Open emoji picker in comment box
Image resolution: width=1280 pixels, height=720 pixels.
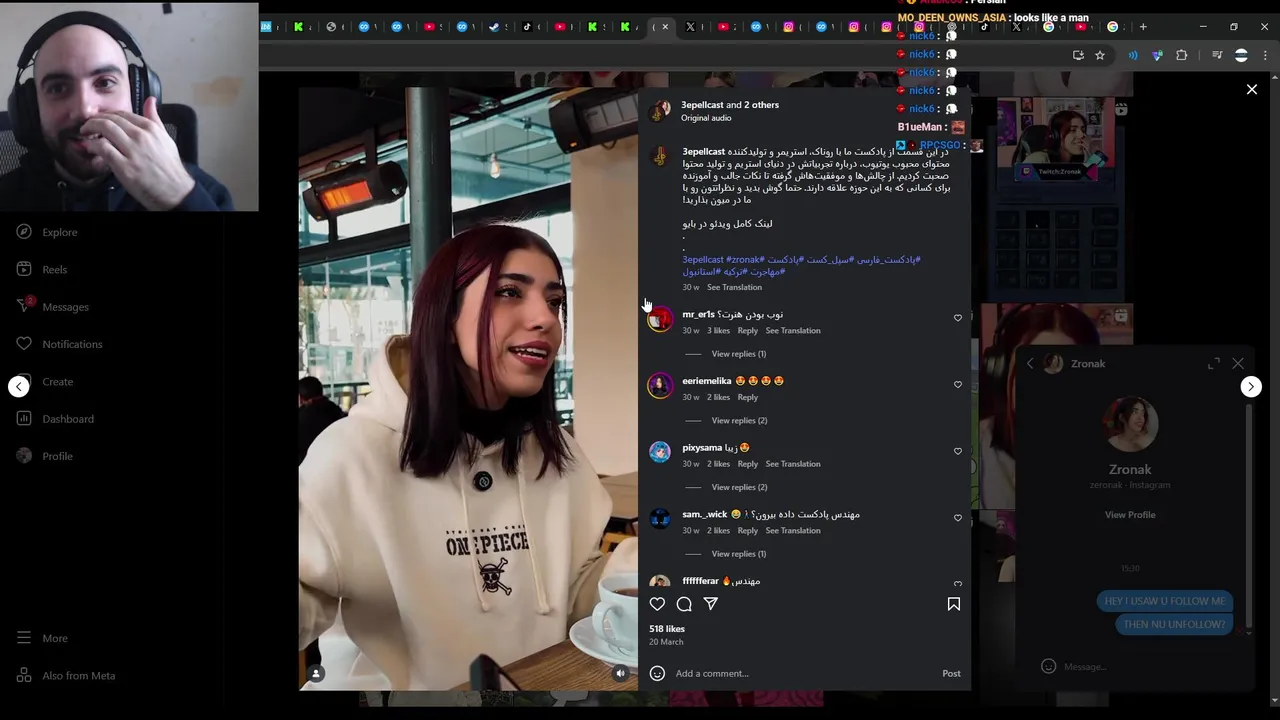[657, 673]
